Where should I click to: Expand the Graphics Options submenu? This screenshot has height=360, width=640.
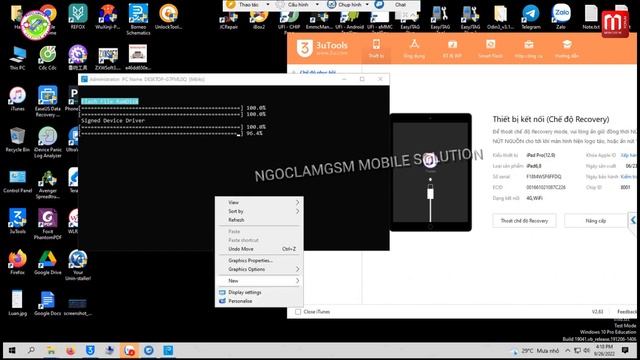(x=260, y=269)
